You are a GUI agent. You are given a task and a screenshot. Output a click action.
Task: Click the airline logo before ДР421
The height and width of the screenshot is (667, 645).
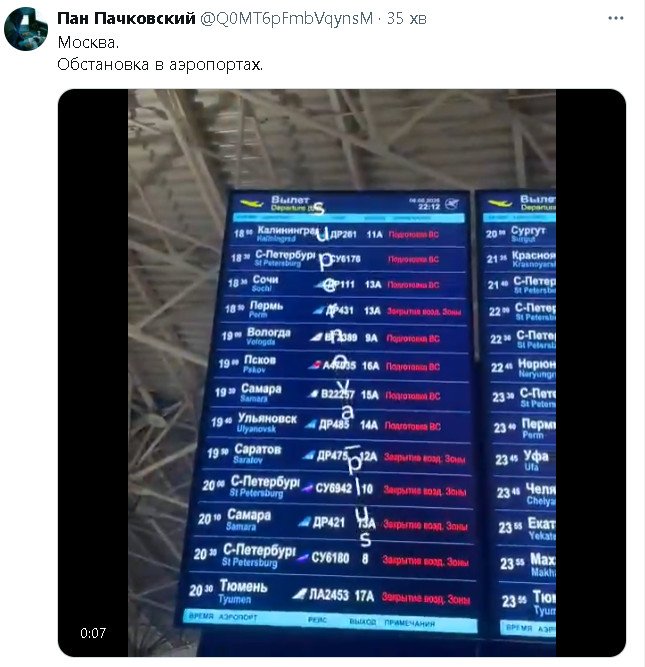tap(304, 522)
